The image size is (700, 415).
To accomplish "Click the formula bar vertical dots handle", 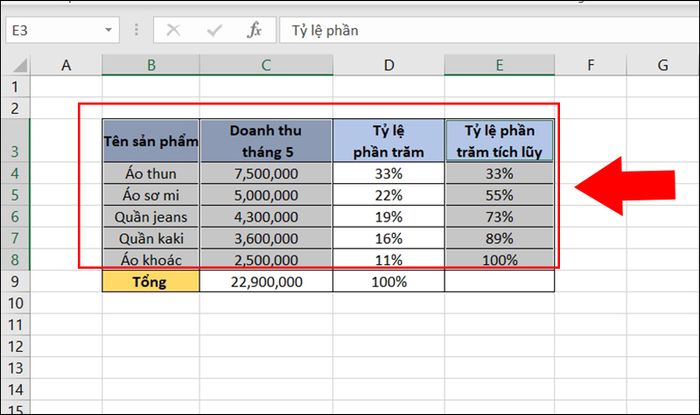I will pyautogui.click(x=136, y=30).
